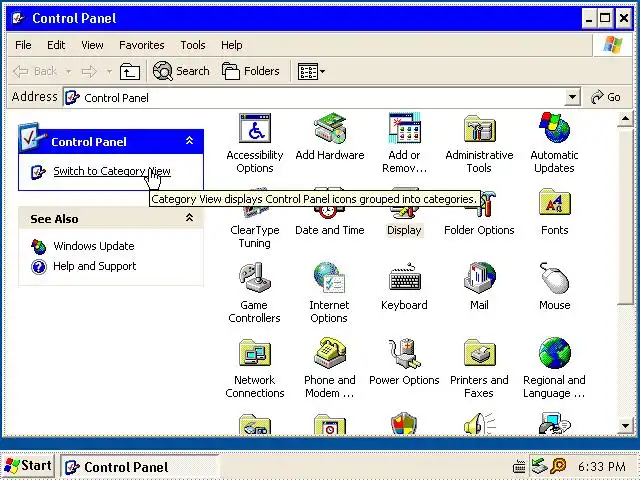
Task: Click the network tray icon
Action: point(539,466)
